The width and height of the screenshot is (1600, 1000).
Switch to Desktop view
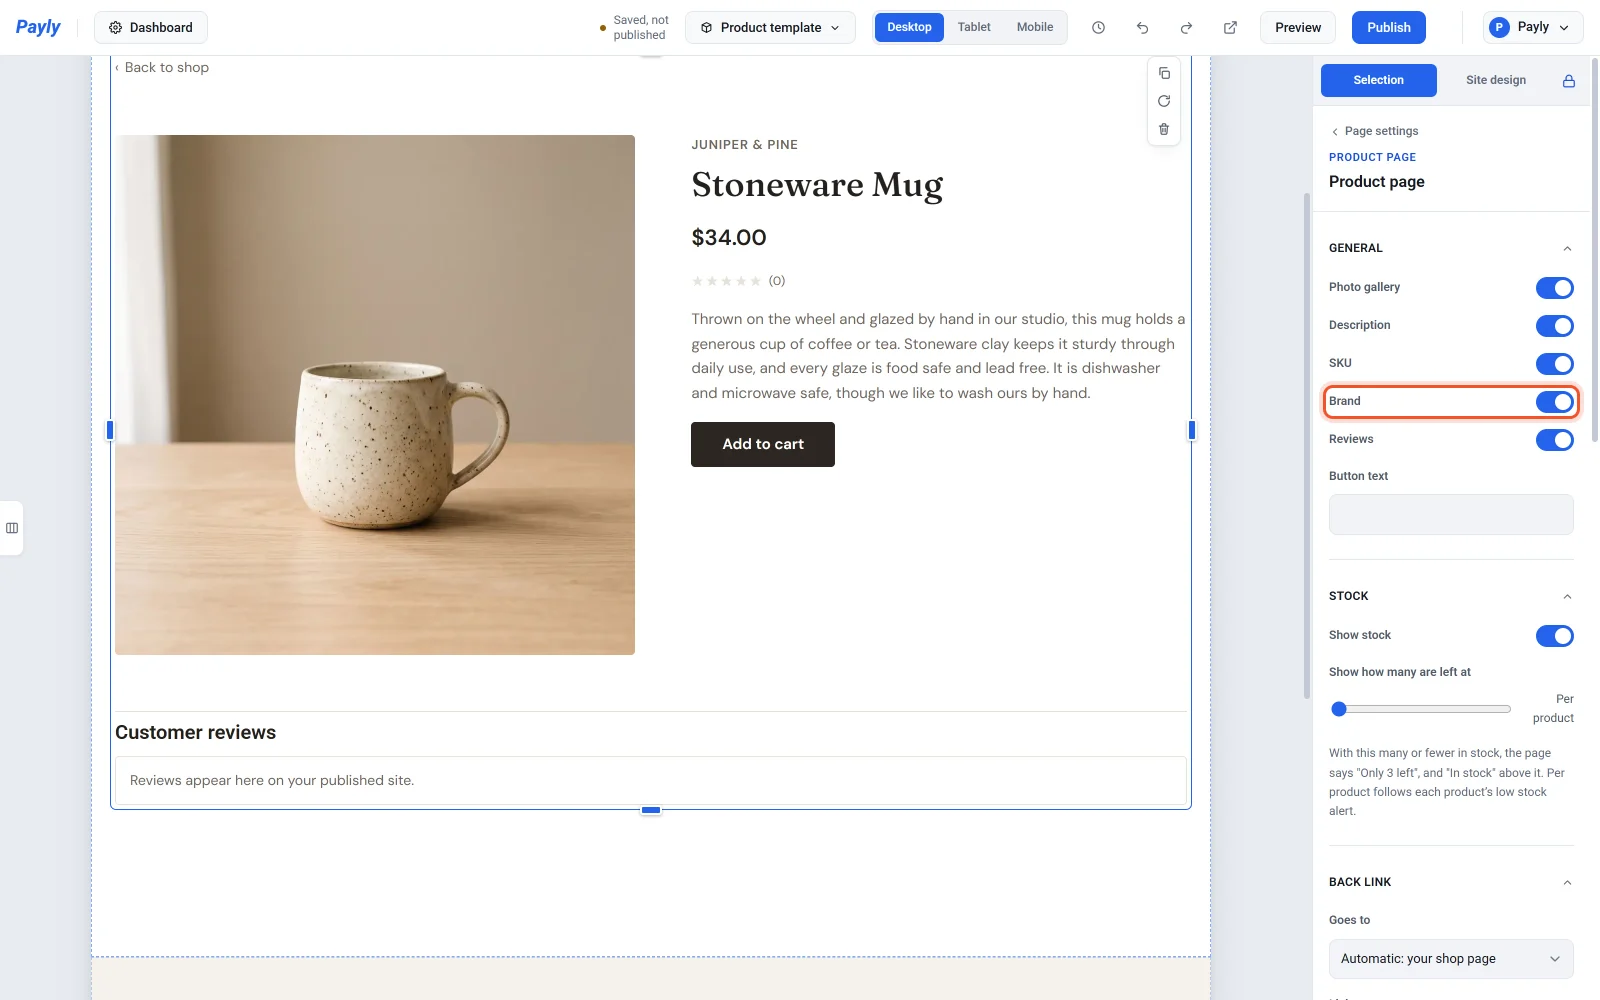(909, 28)
